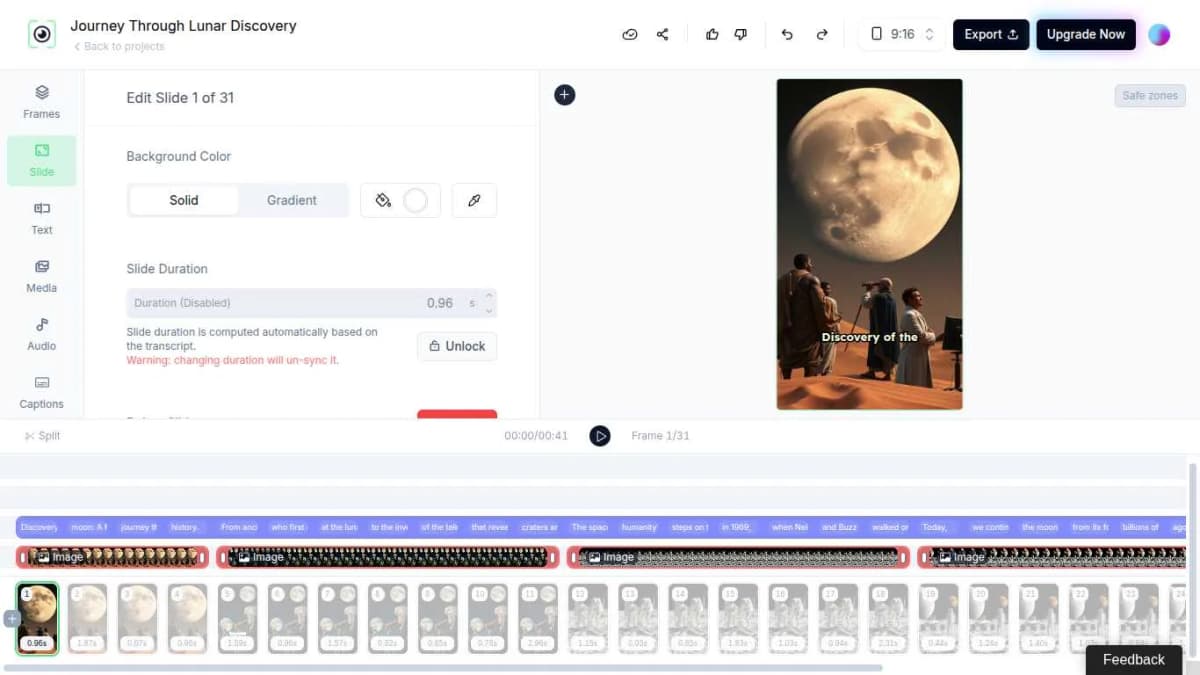The height and width of the screenshot is (675, 1200).
Task: Select the Slide sidebar tool
Action: tap(41, 160)
